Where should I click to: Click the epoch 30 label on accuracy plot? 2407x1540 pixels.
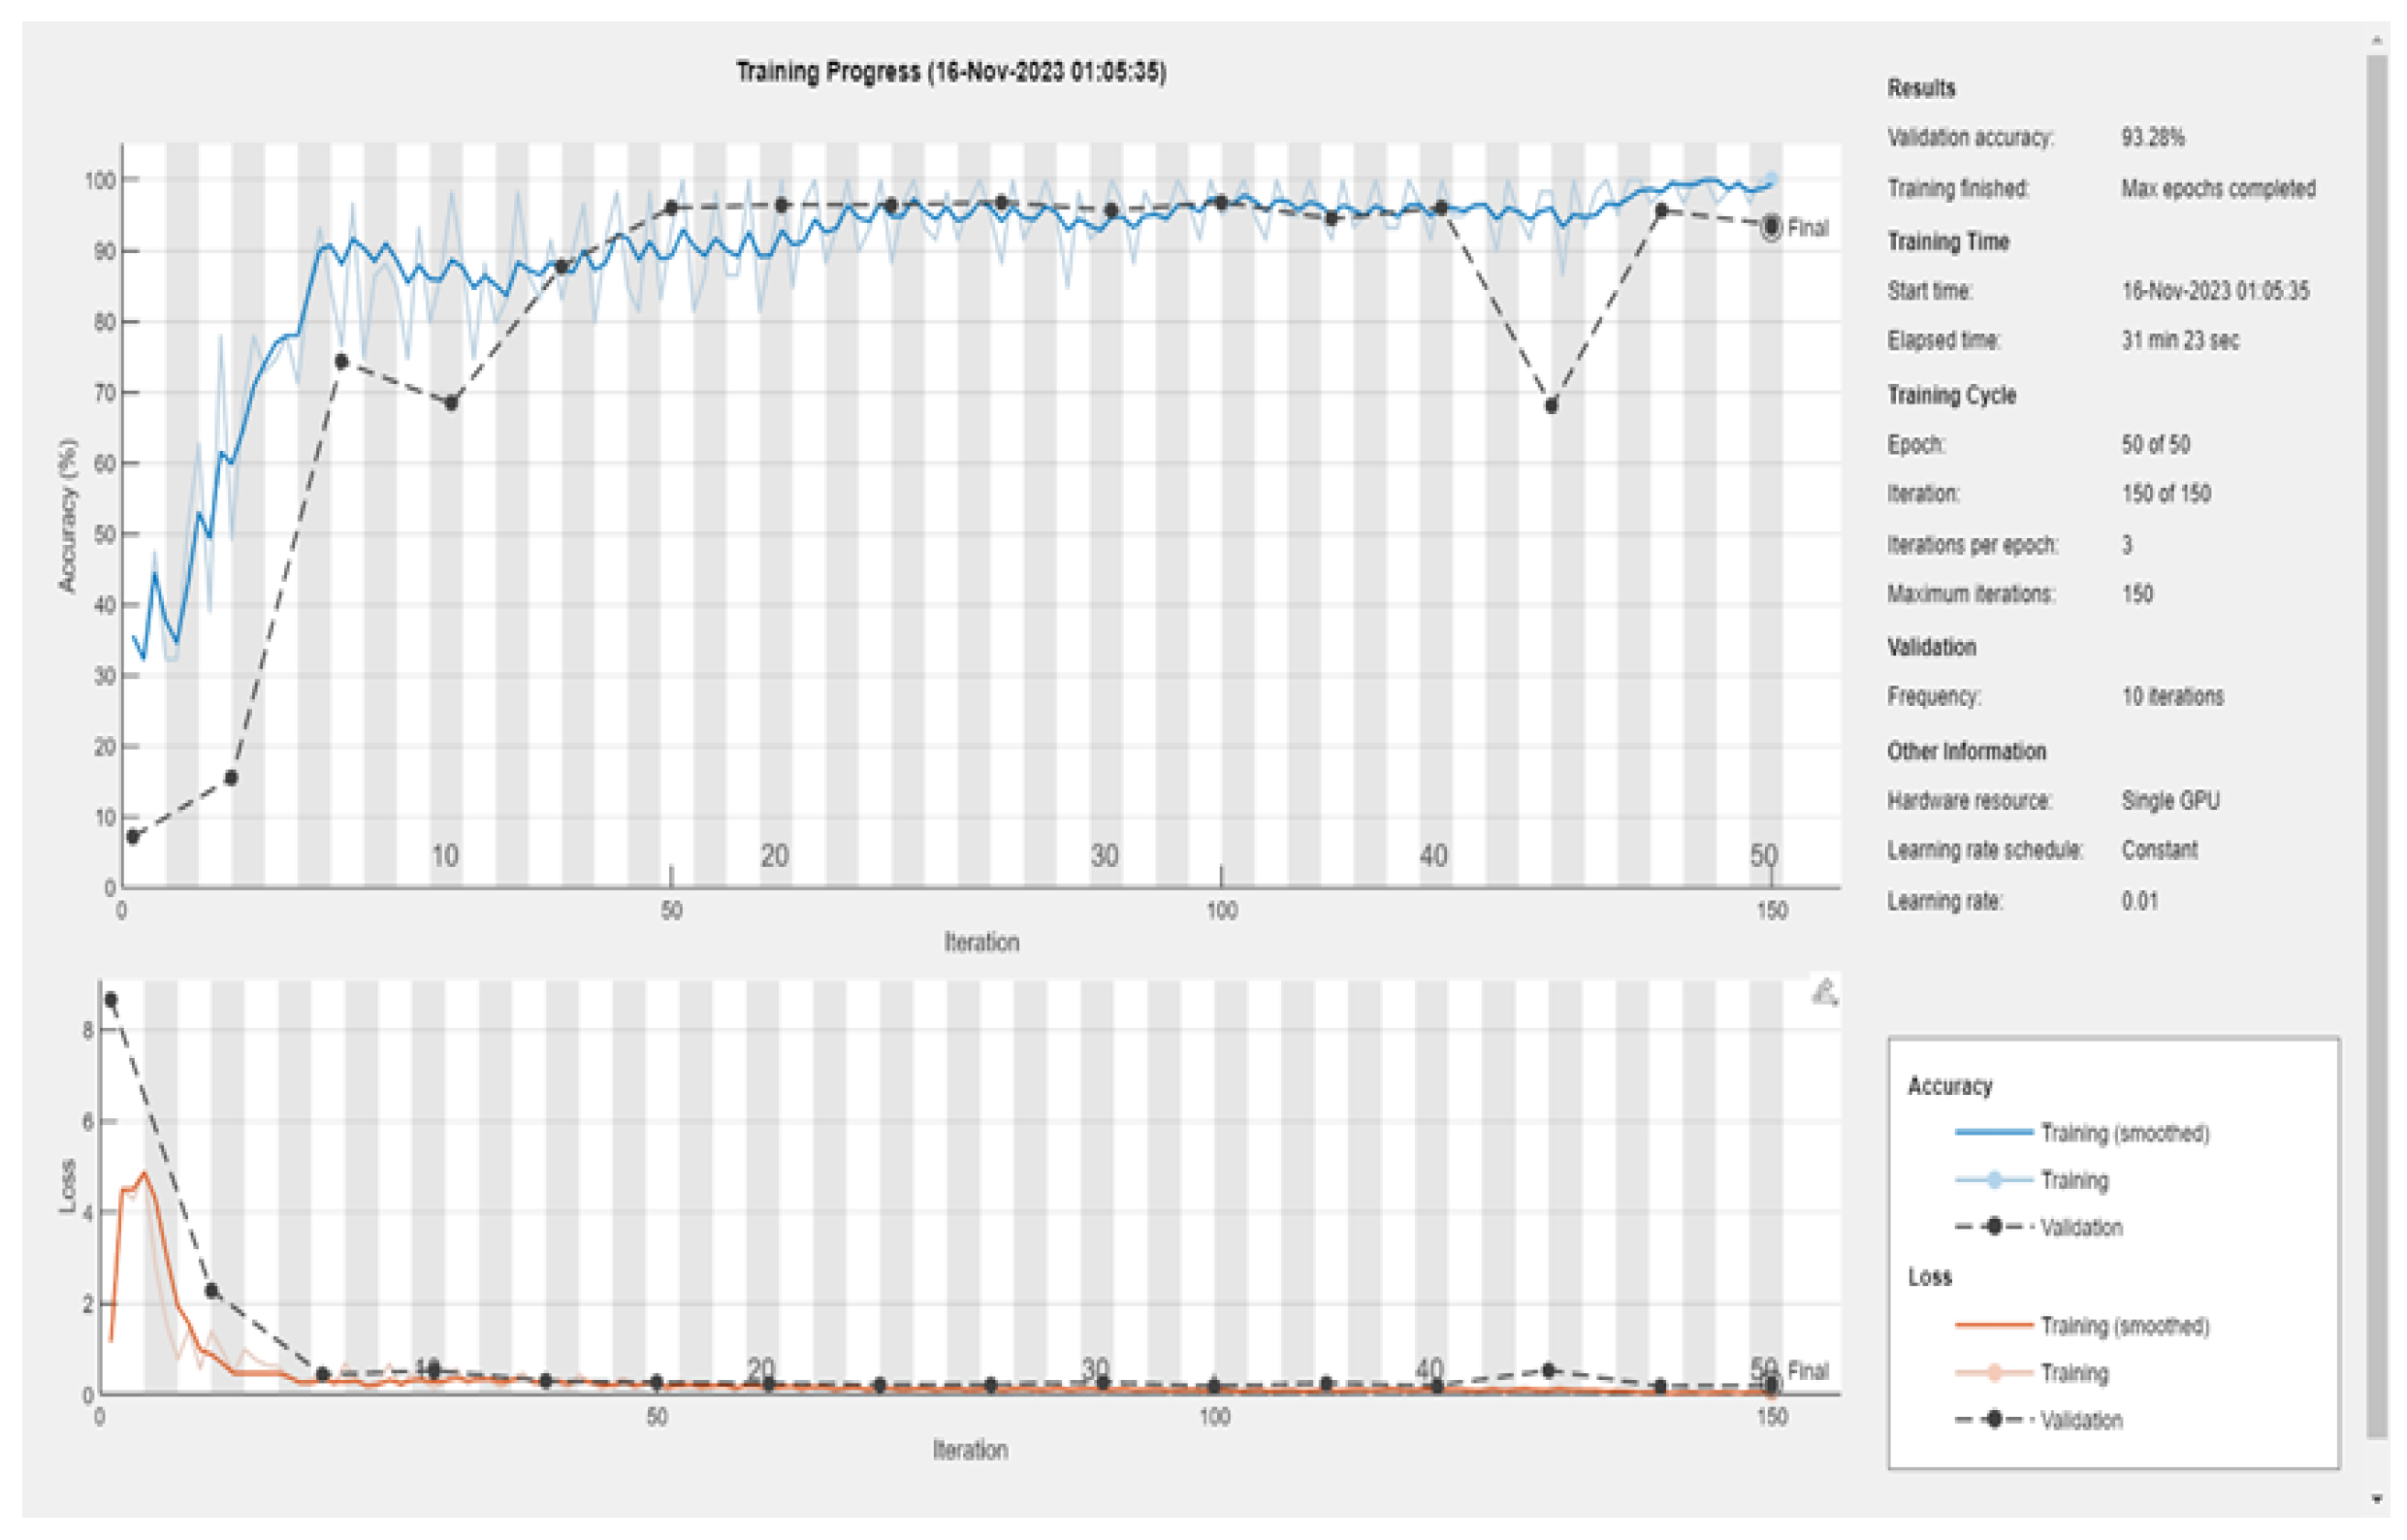pos(1104,856)
